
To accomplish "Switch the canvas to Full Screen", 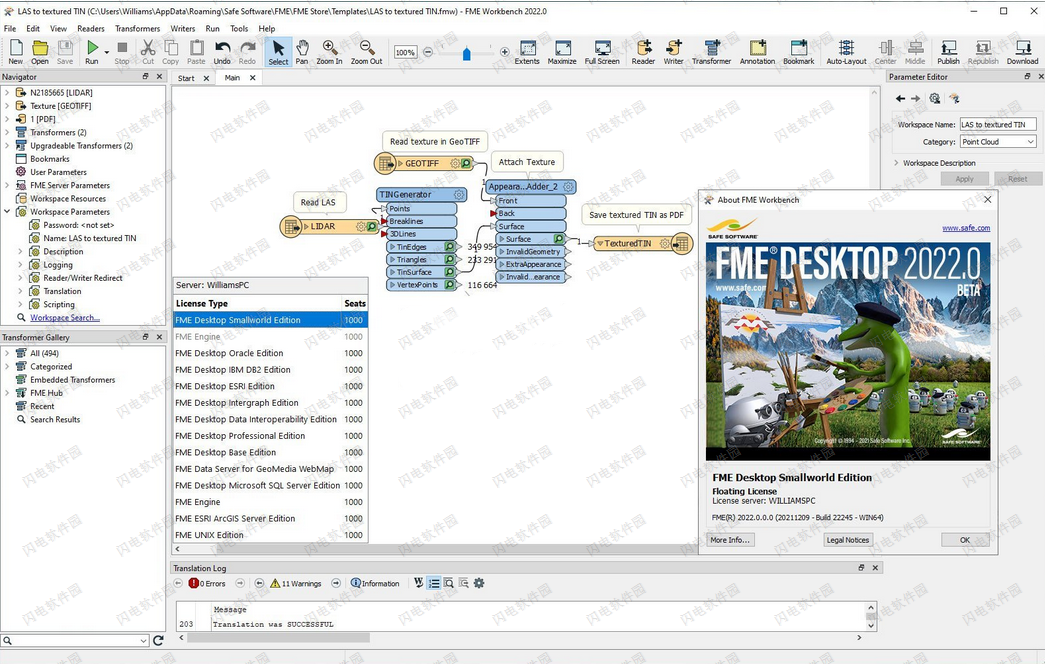I will pos(602,52).
